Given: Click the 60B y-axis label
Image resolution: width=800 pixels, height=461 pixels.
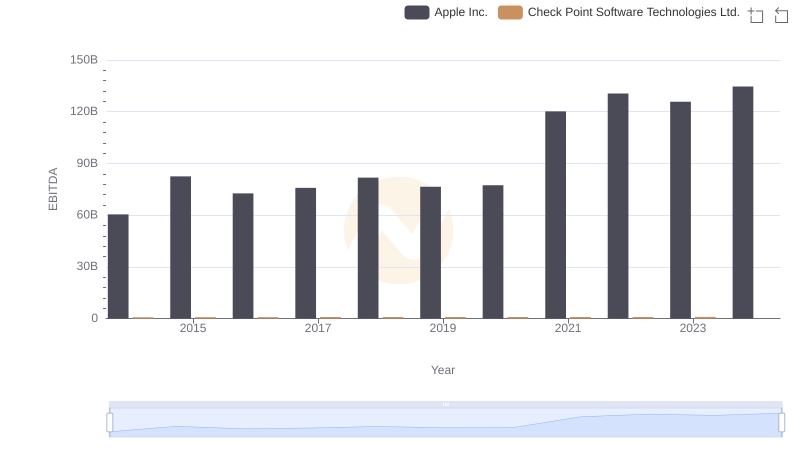Looking at the screenshot, I should tap(87, 215).
